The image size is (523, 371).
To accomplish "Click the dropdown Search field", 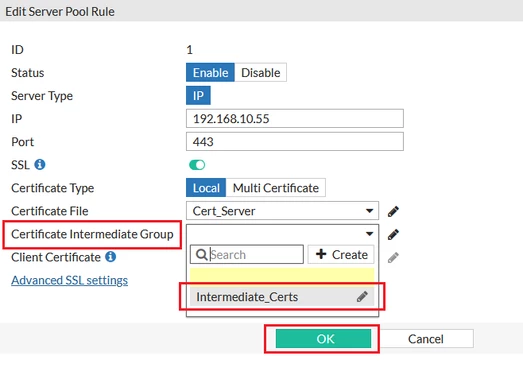I will point(247,255).
